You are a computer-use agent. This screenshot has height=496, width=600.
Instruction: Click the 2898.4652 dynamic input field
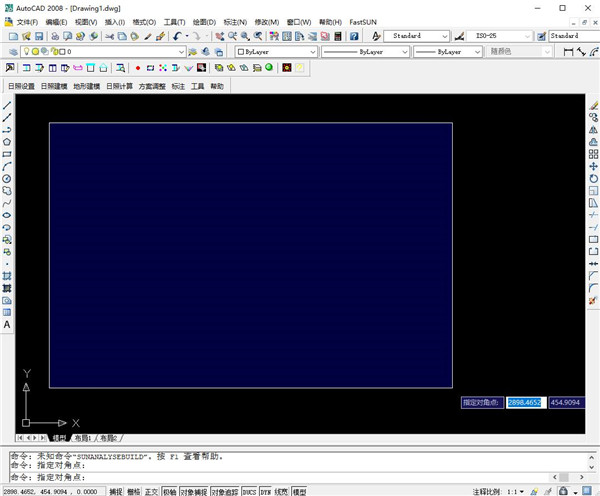(x=525, y=402)
